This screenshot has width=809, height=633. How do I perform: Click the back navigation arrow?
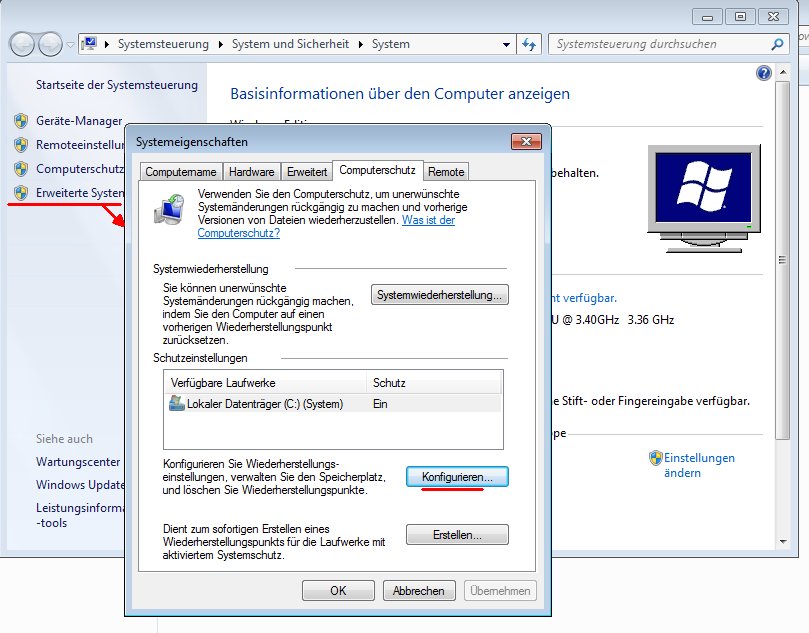(x=22, y=44)
